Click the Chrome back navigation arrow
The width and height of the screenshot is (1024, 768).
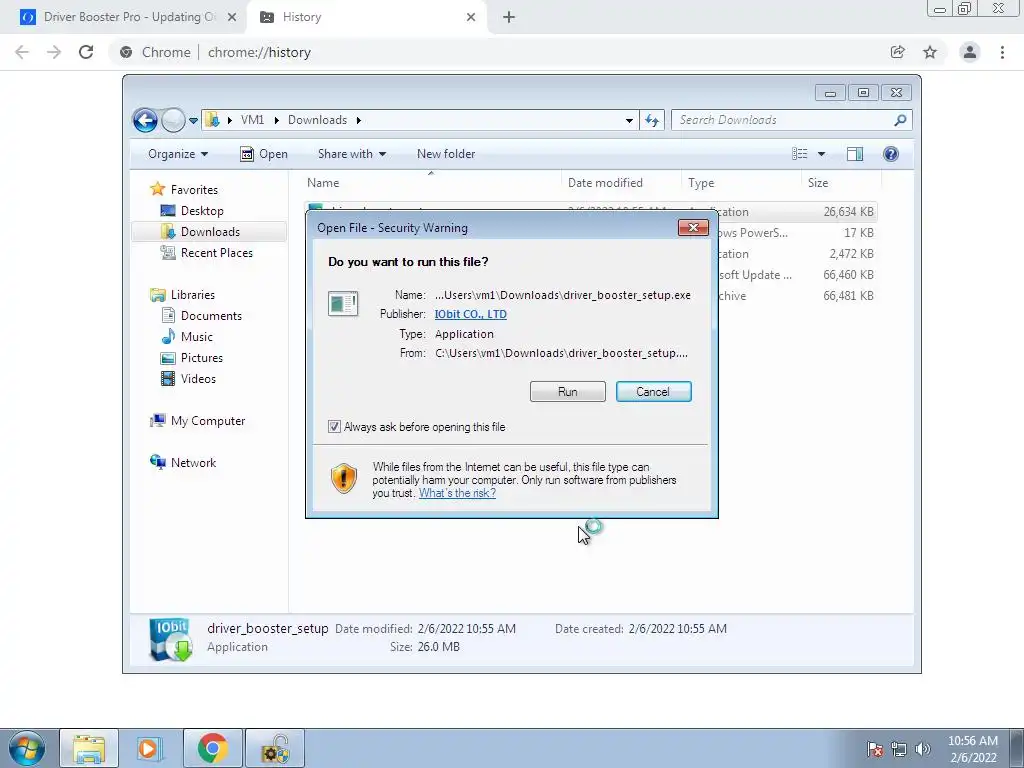pos(22,52)
